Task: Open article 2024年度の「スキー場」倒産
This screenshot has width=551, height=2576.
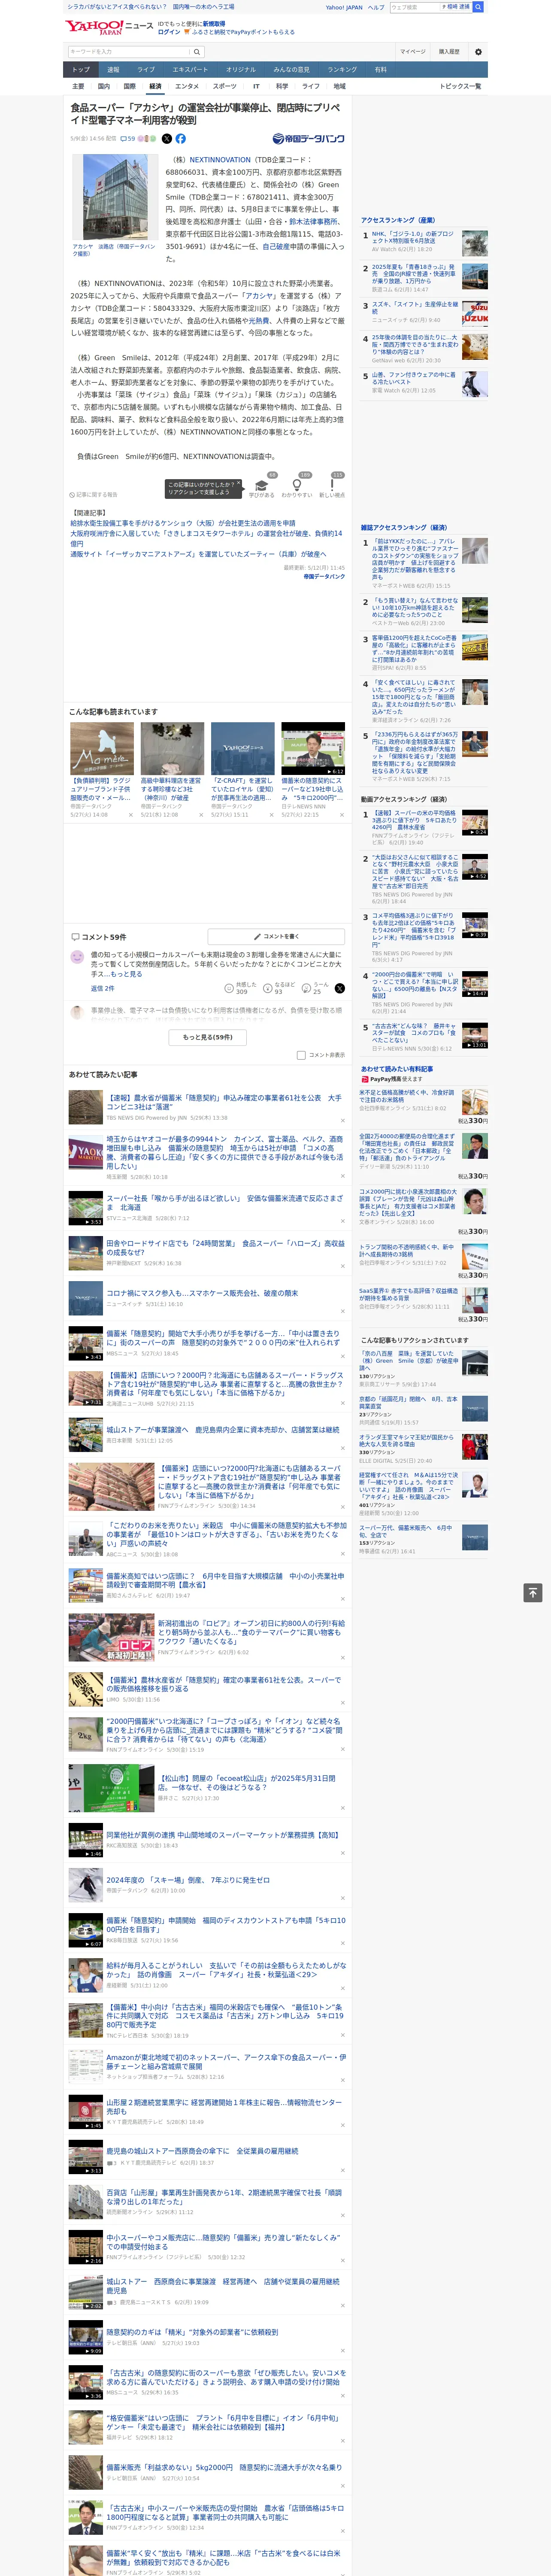Action: pos(188,1880)
